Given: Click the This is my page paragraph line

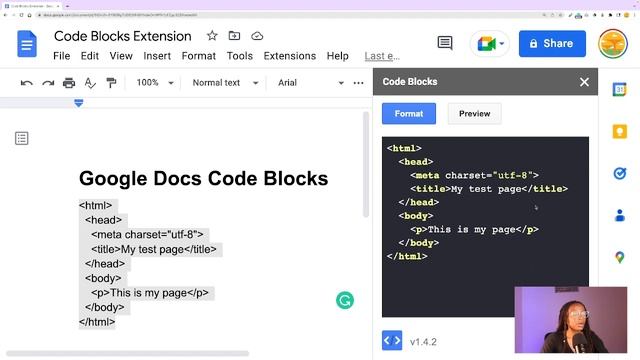Looking at the screenshot, I should pos(150,293).
